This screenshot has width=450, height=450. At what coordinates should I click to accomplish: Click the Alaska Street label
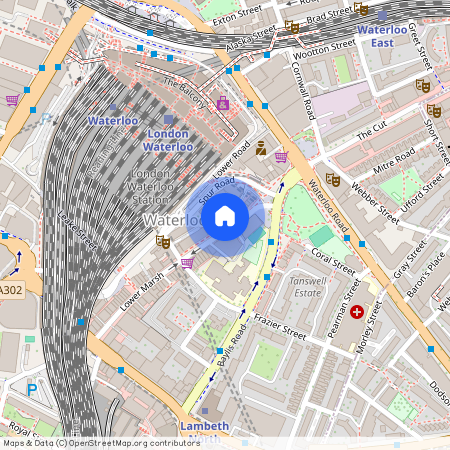252,38
